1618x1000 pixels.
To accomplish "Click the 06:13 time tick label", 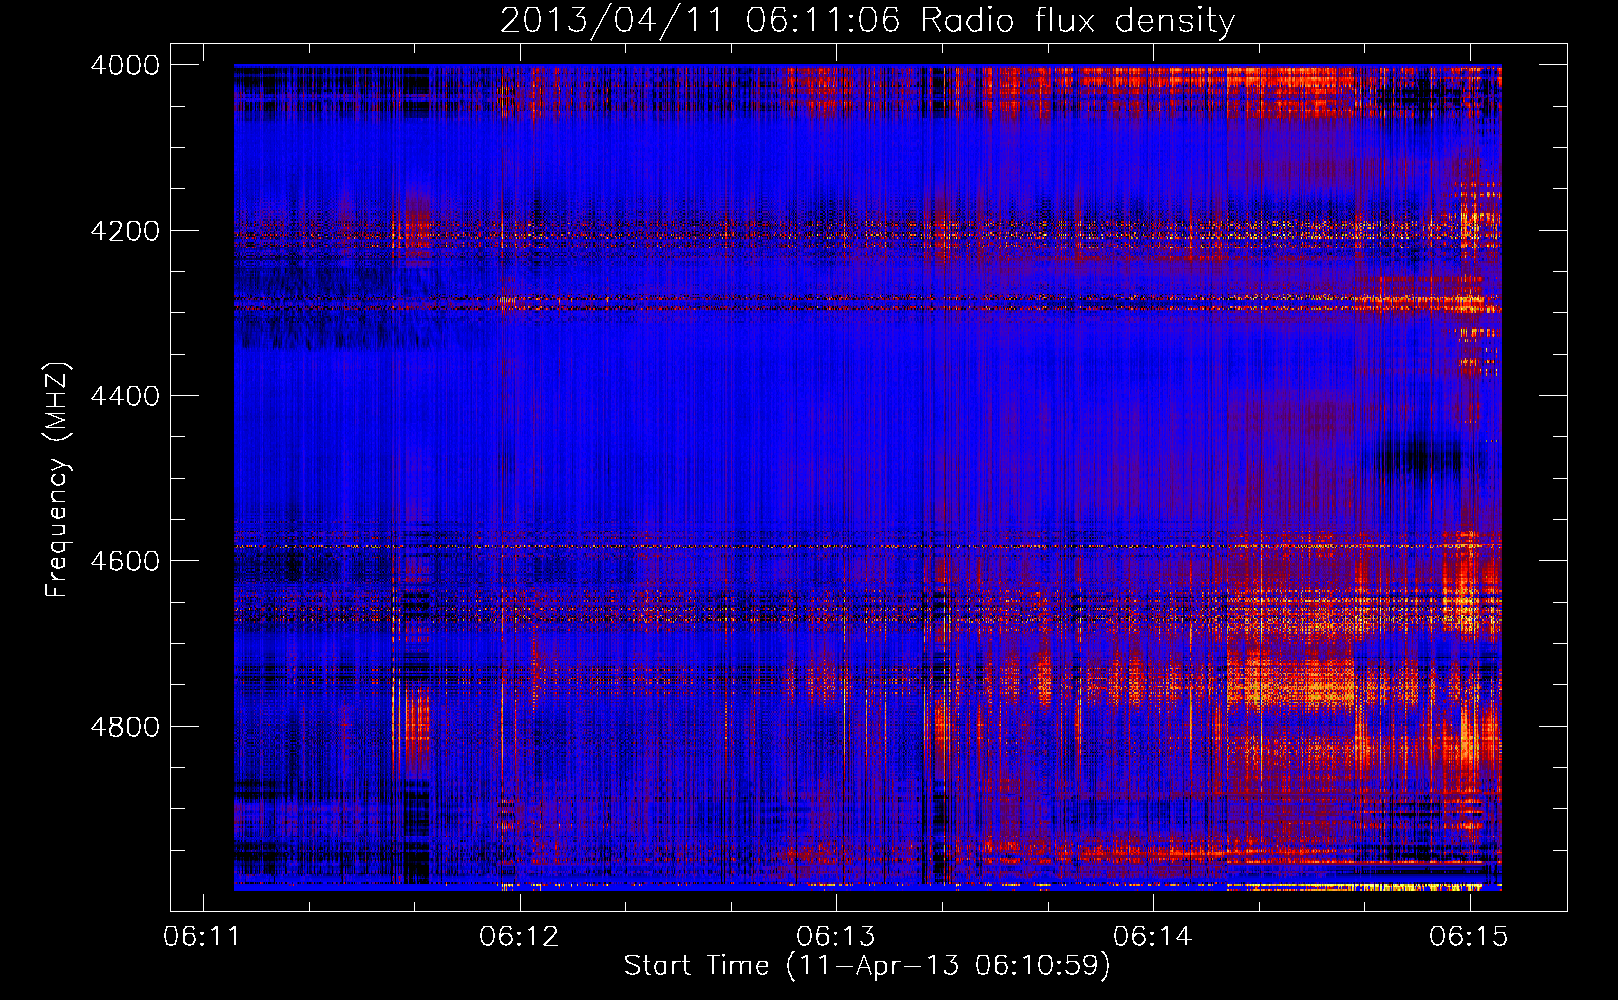I will tap(836, 936).
